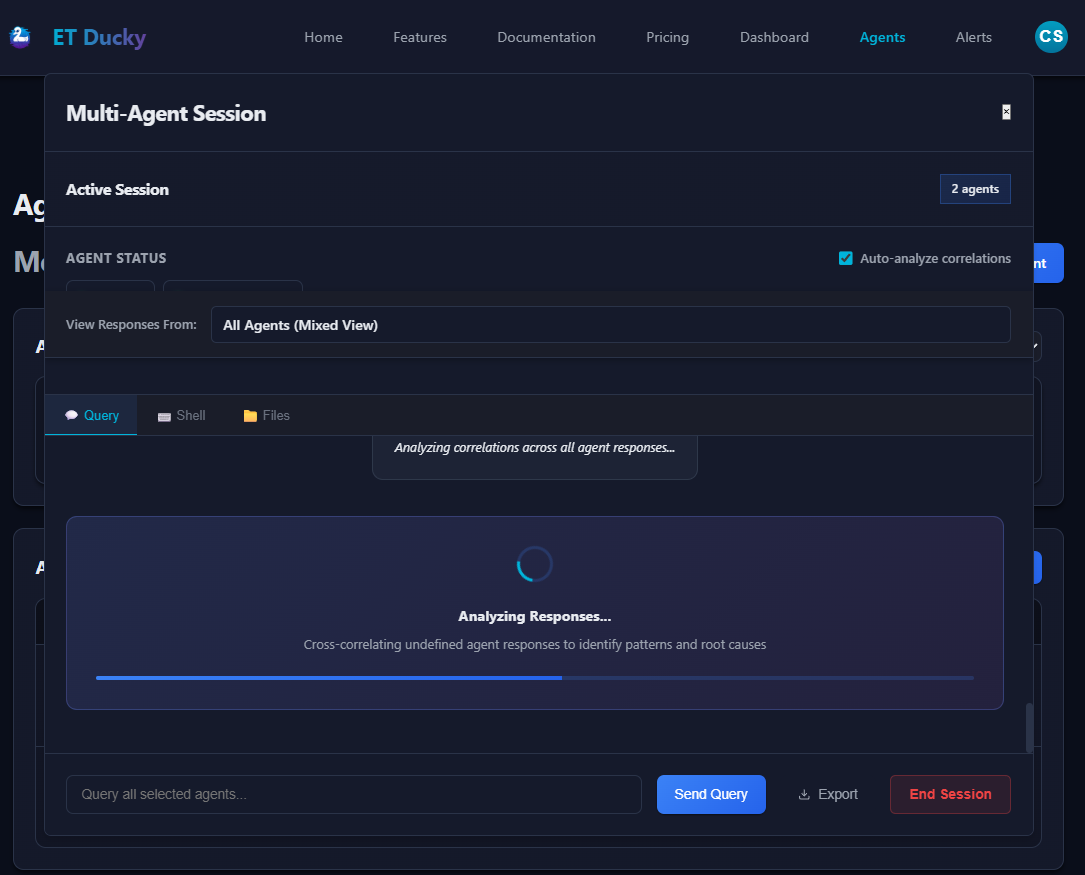This screenshot has height=875, width=1085.
Task: Open the Features page
Action: (420, 37)
